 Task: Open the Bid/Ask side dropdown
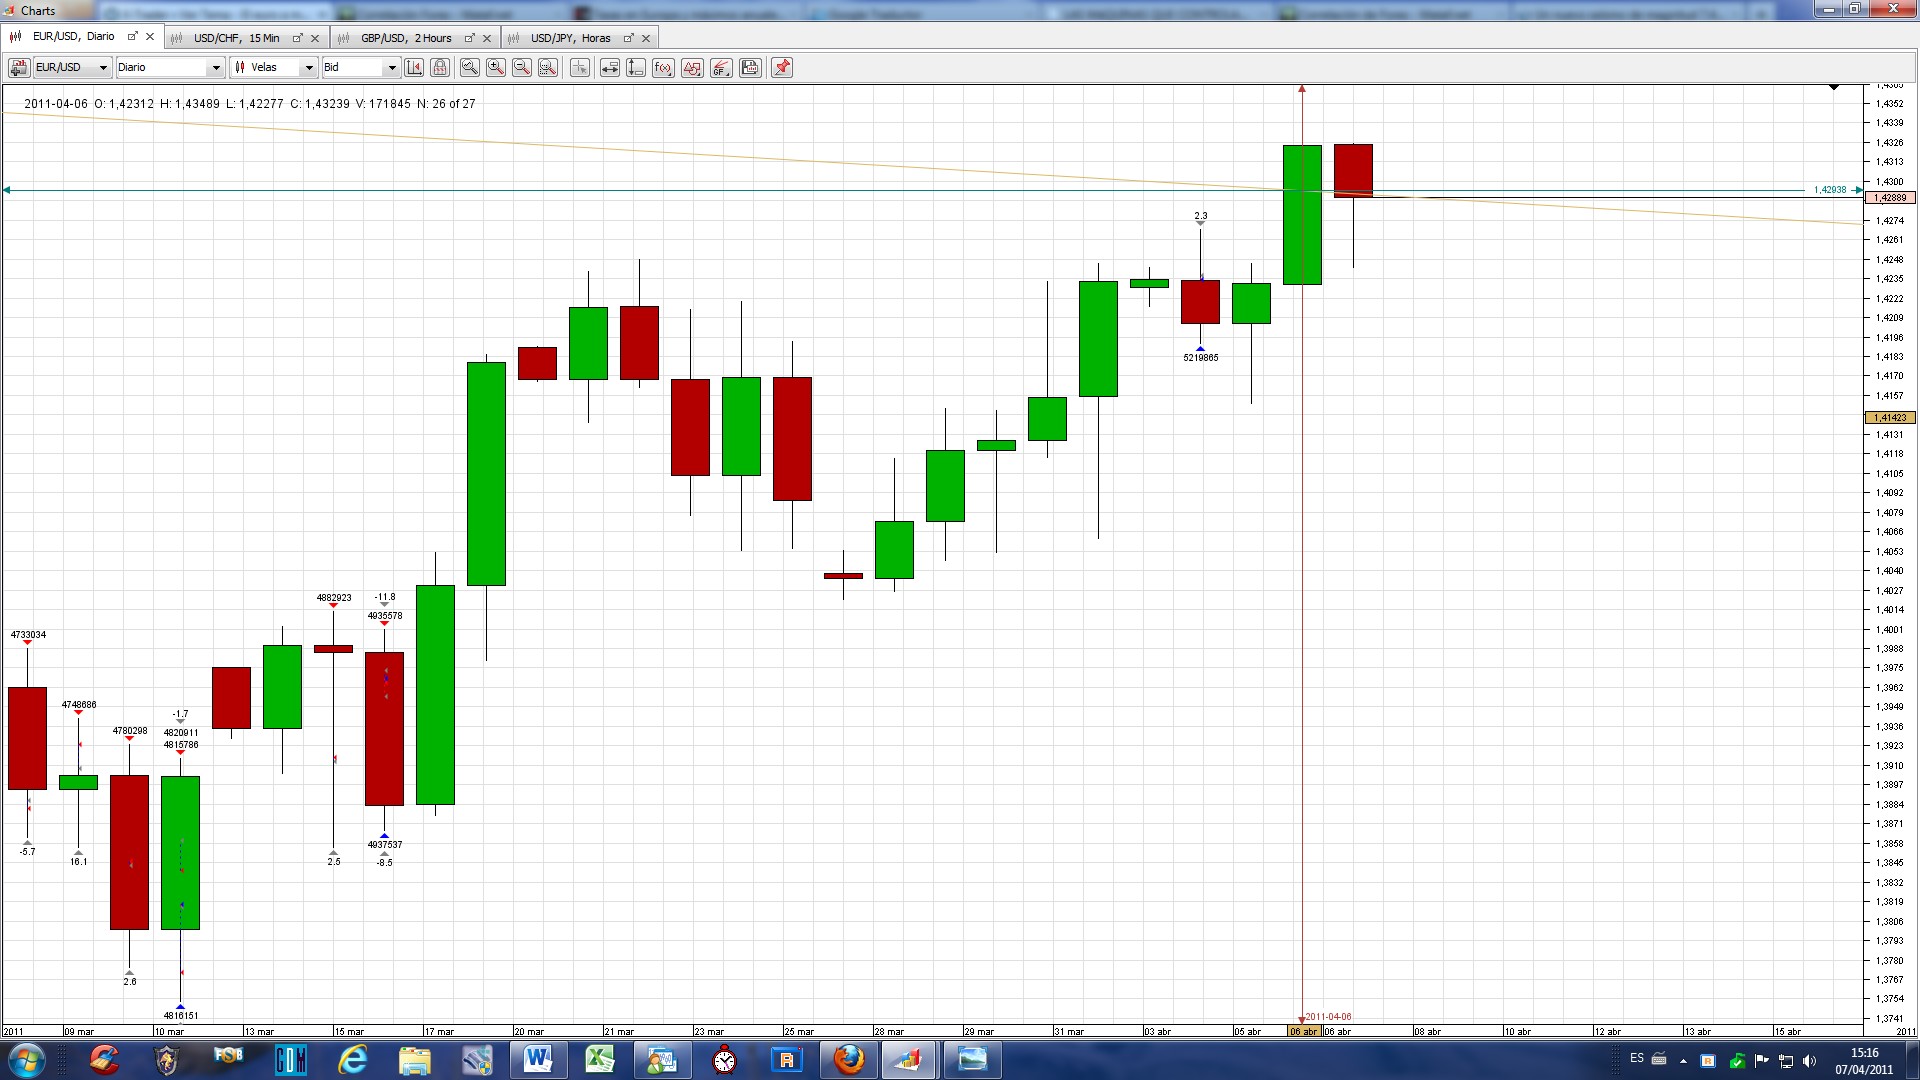click(391, 67)
